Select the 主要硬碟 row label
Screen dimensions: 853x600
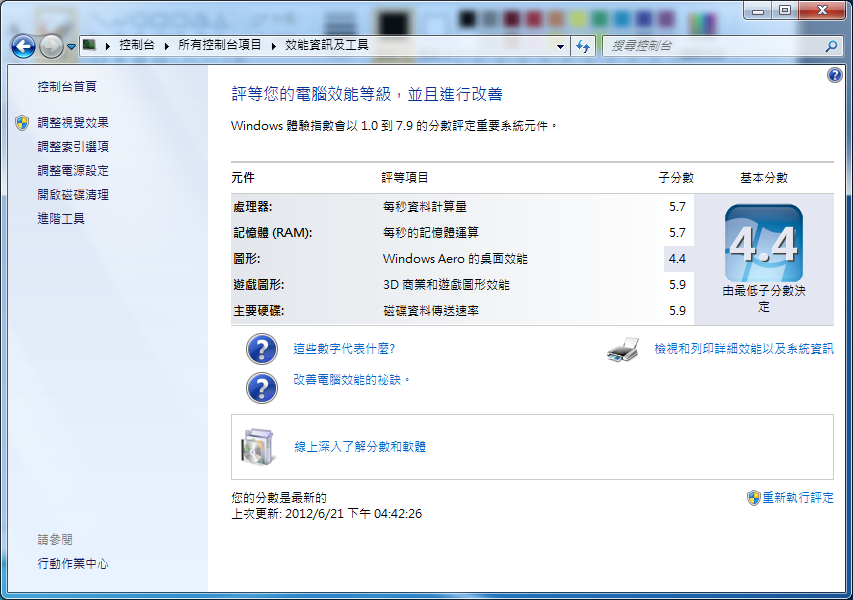(258, 311)
